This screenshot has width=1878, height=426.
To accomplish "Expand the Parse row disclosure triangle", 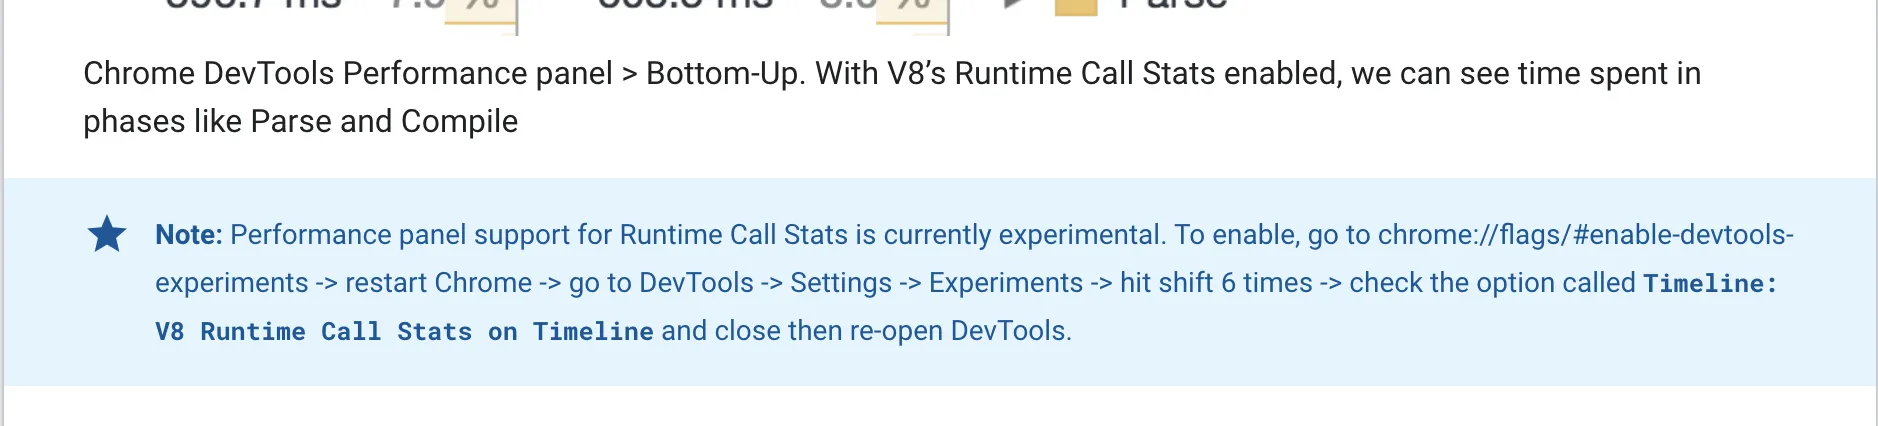I will pyautogui.click(x=1012, y=4).
